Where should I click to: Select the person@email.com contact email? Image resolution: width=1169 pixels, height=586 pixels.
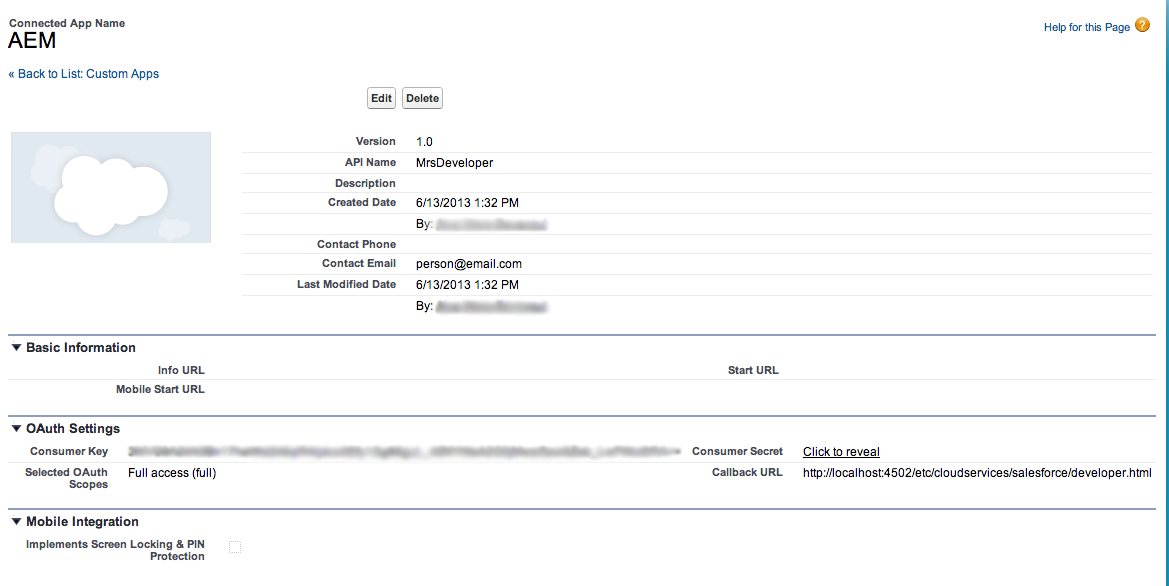click(469, 264)
